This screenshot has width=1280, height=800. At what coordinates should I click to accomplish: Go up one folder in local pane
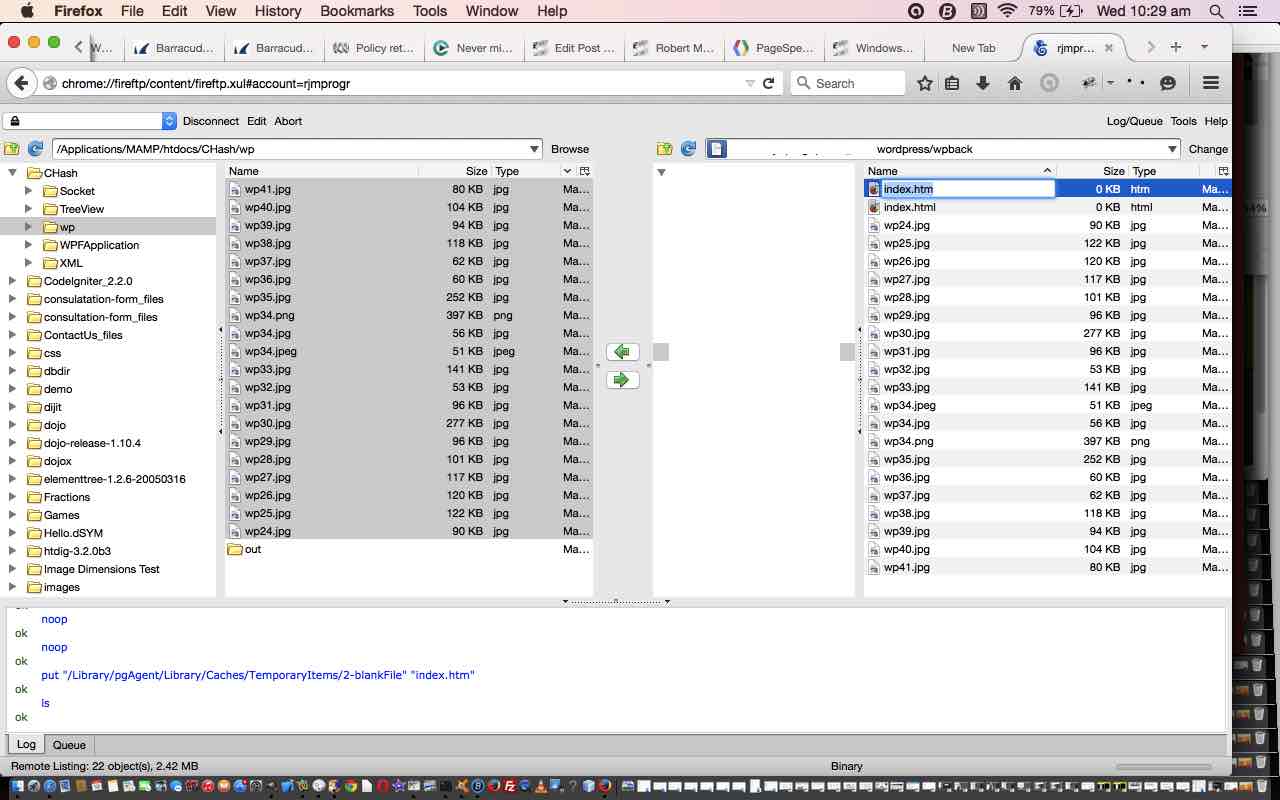pos(12,149)
